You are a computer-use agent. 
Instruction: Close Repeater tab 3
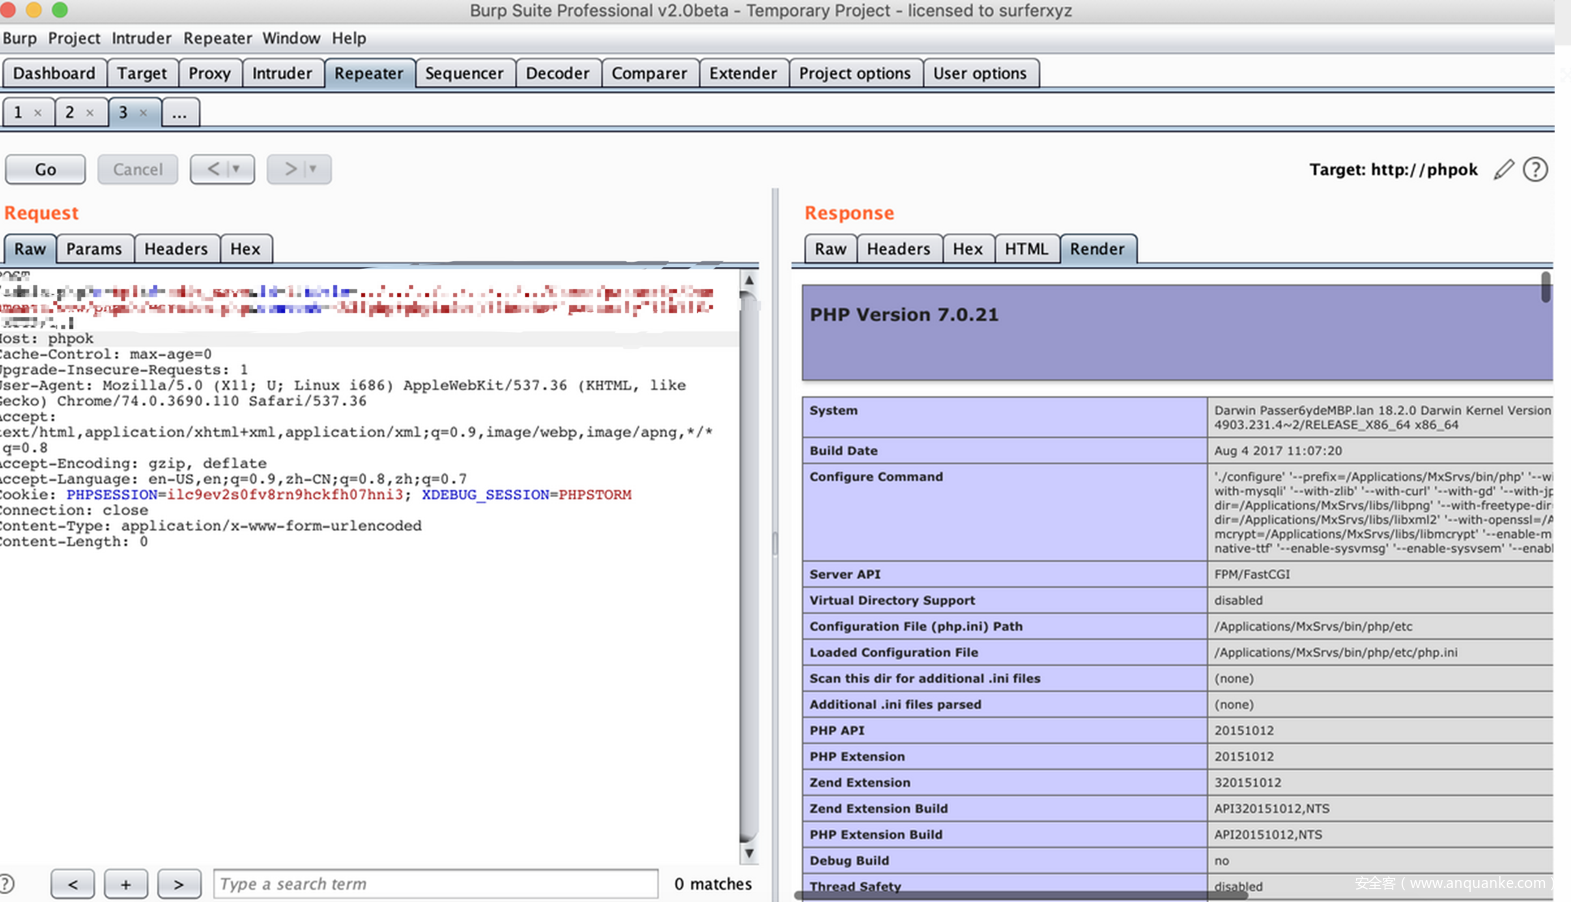pos(143,113)
